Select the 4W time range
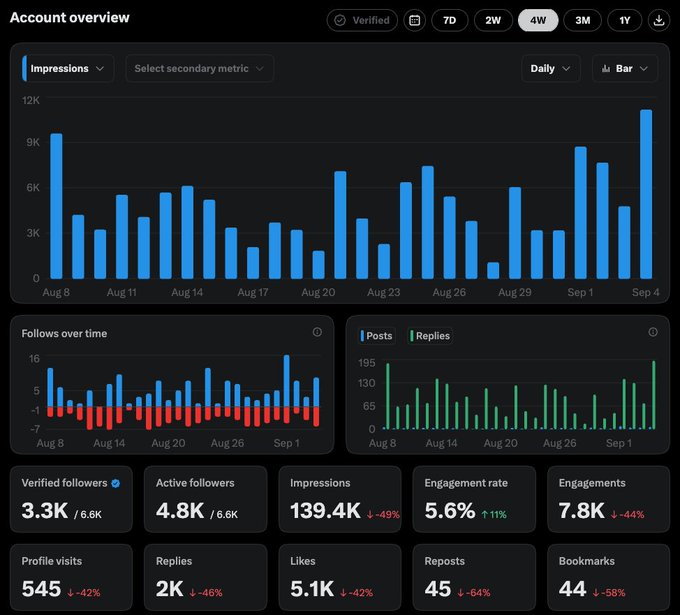This screenshot has height=615, width=680. (x=538, y=20)
